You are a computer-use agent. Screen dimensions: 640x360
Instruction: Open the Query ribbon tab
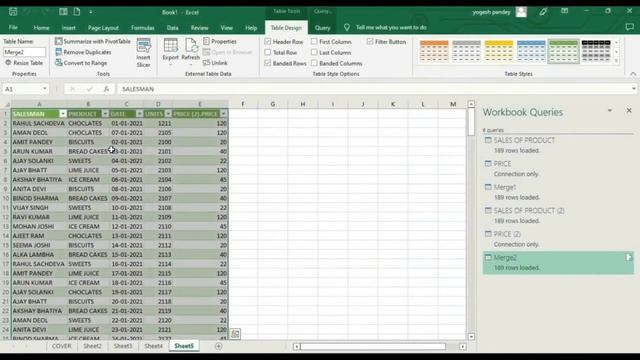tap(322, 28)
